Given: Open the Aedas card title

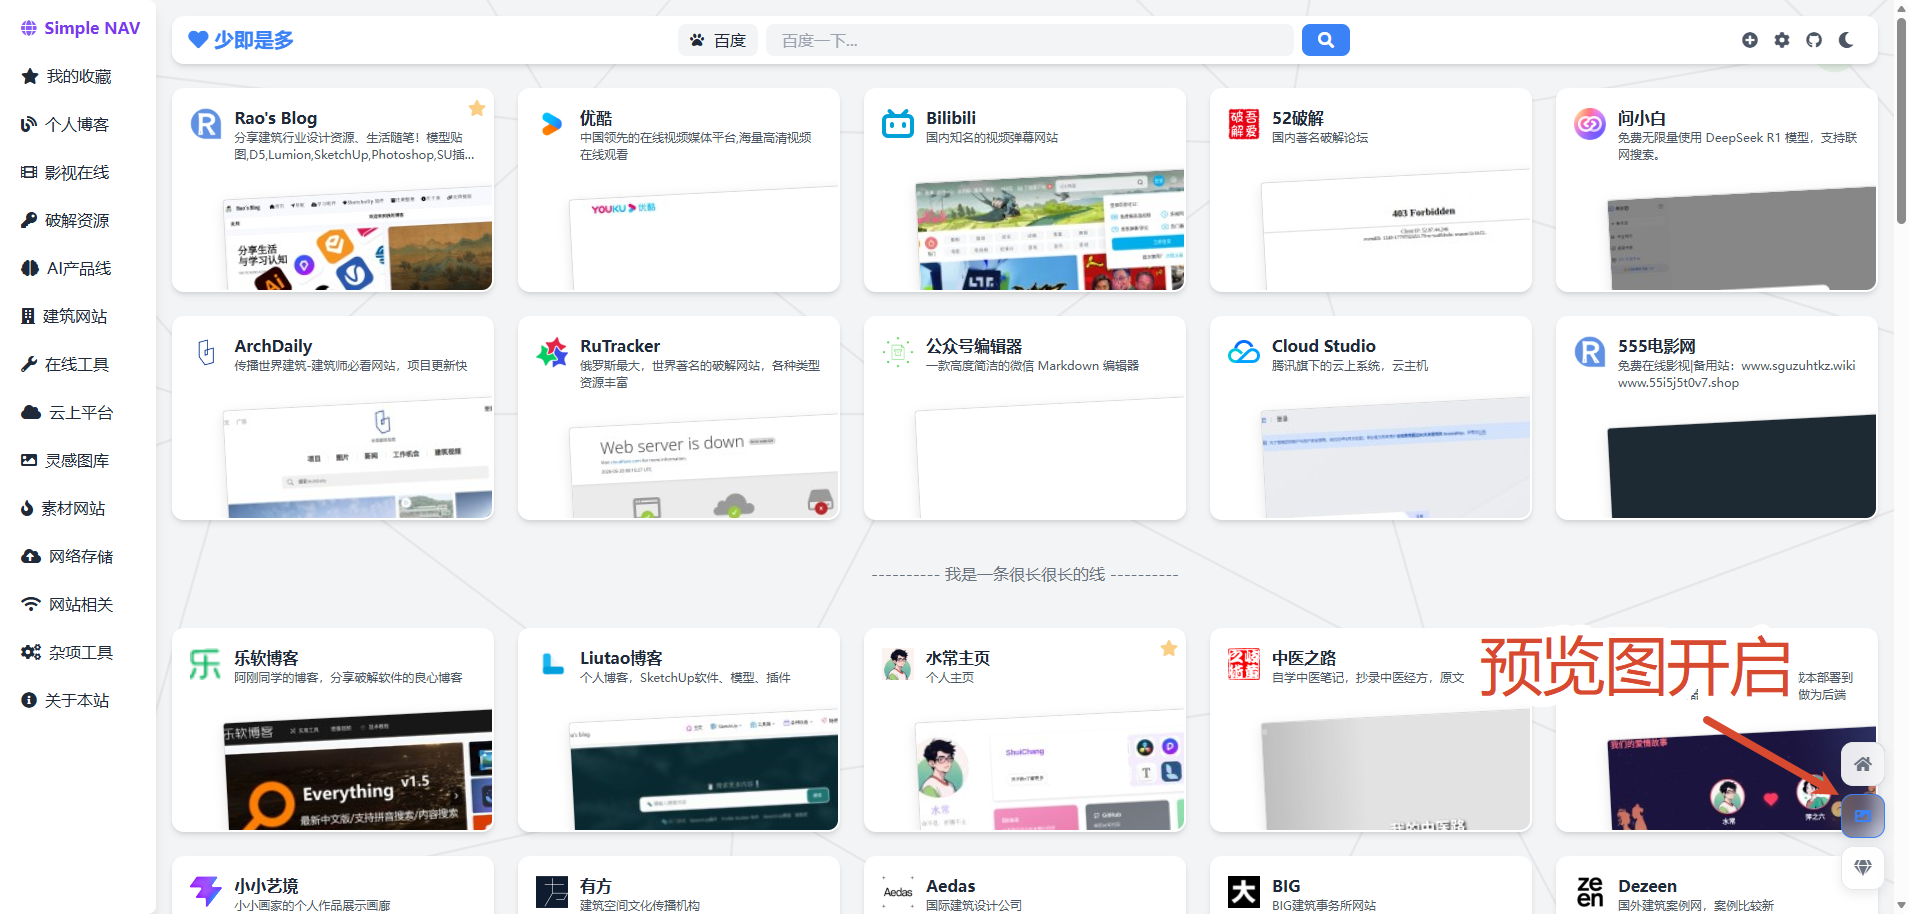Looking at the screenshot, I should pyautogui.click(x=950, y=886).
